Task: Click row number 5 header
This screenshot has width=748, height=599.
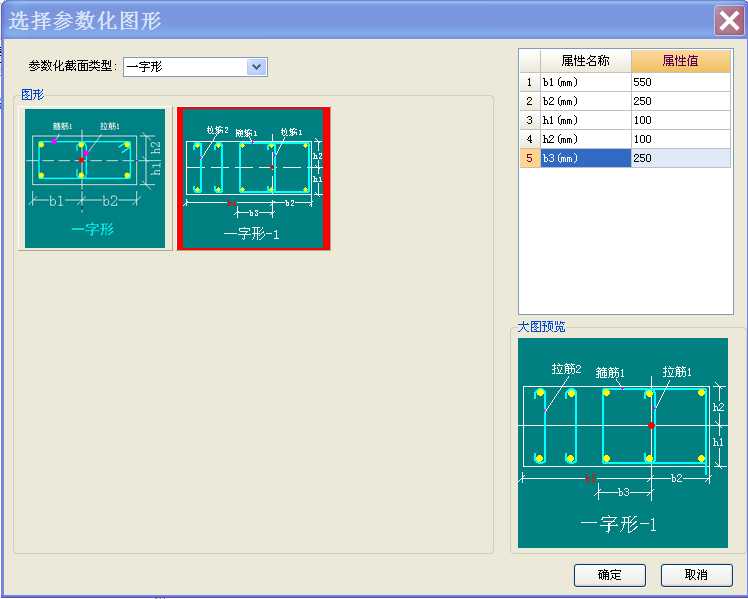Action: click(530, 158)
